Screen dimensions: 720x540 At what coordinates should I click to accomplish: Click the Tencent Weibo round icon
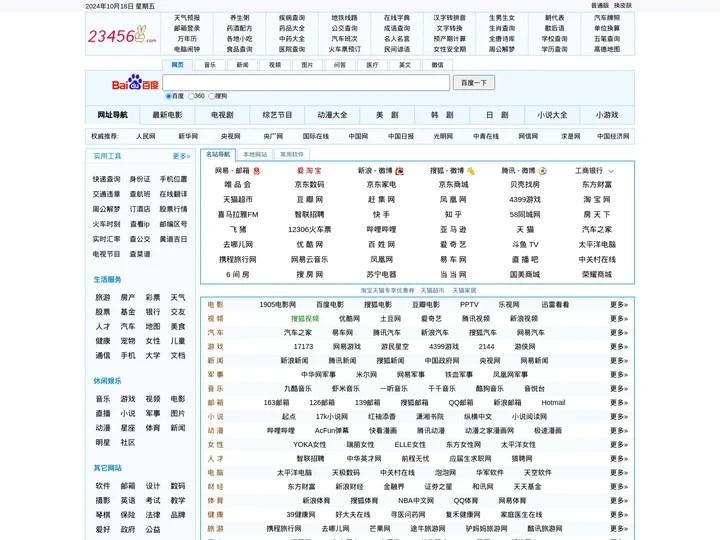pos(542,171)
